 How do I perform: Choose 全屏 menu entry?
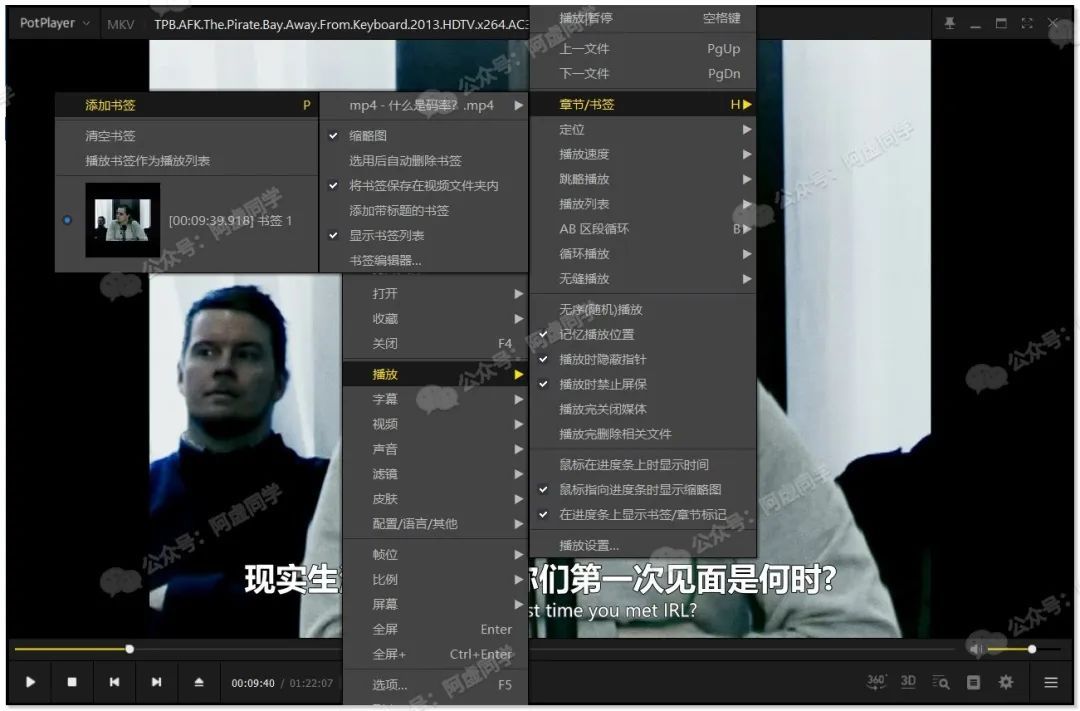(435, 629)
